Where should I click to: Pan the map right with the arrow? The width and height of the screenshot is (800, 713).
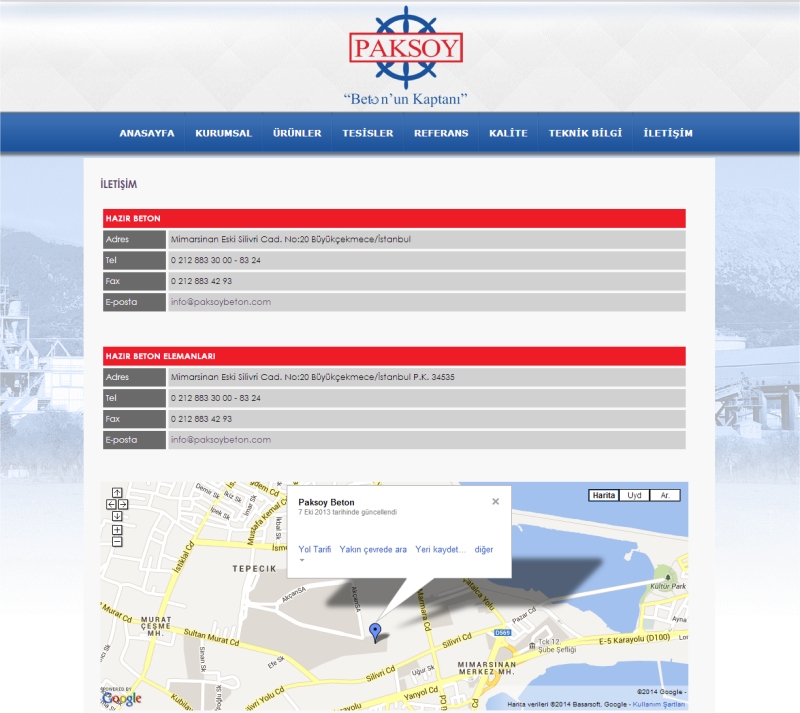pyautogui.click(x=123, y=504)
